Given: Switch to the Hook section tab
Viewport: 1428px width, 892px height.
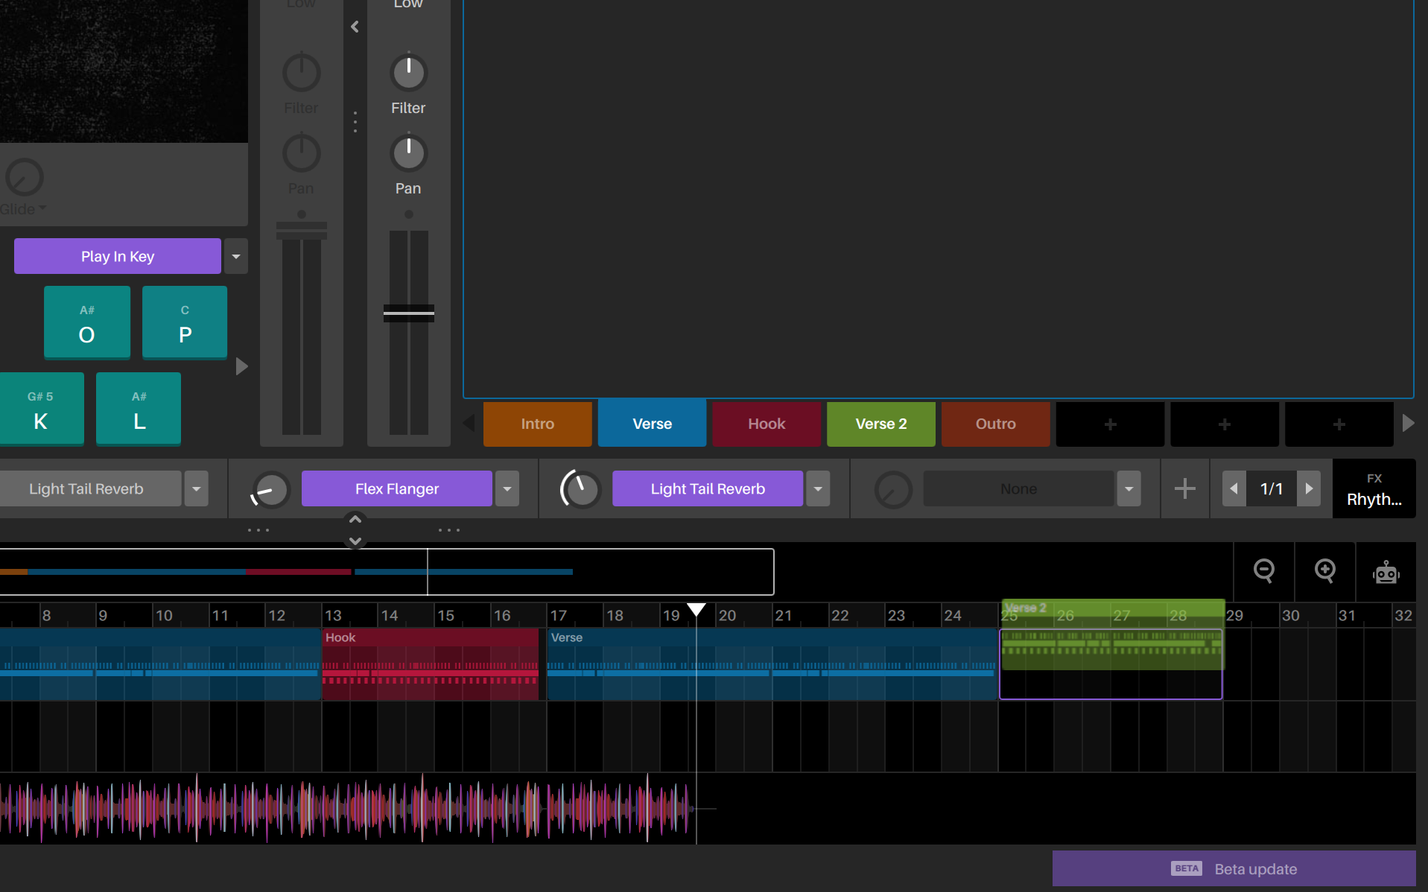Looking at the screenshot, I should coord(766,424).
